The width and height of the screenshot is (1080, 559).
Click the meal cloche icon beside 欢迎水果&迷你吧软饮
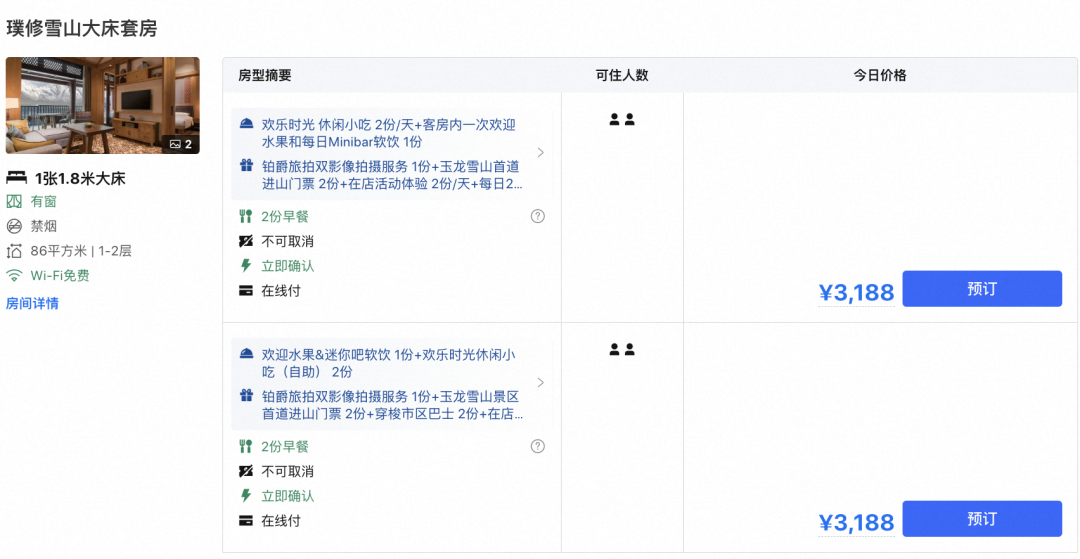tap(247, 355)
